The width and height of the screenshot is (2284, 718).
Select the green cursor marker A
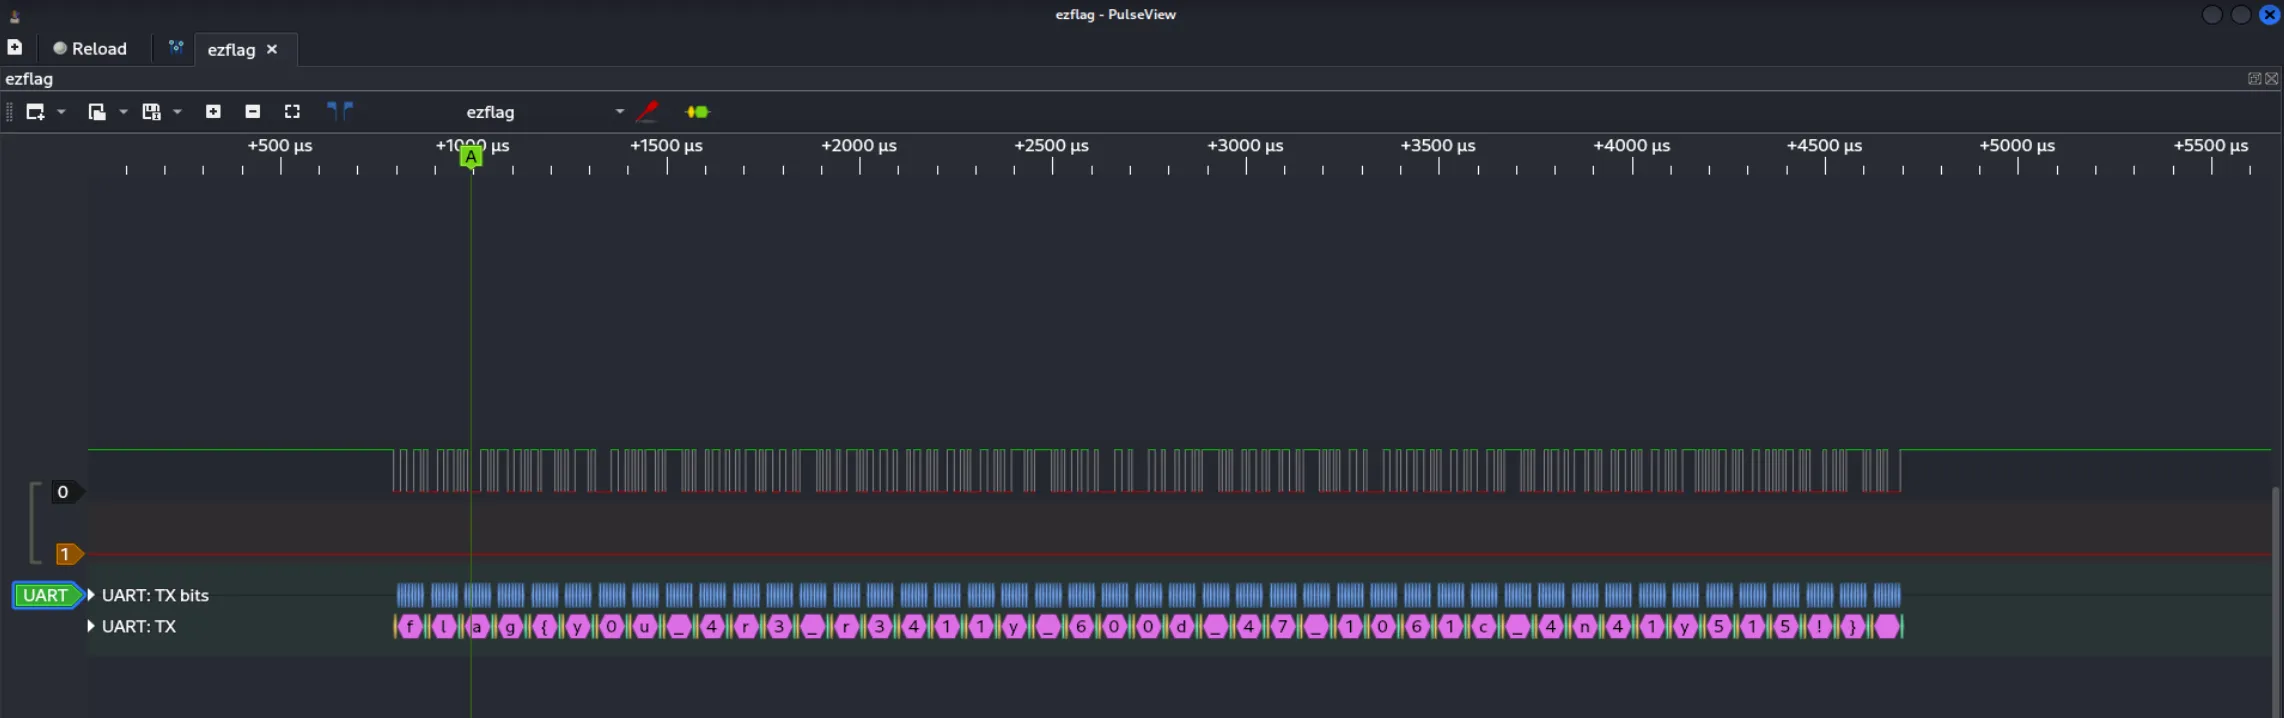coord(471,157)
